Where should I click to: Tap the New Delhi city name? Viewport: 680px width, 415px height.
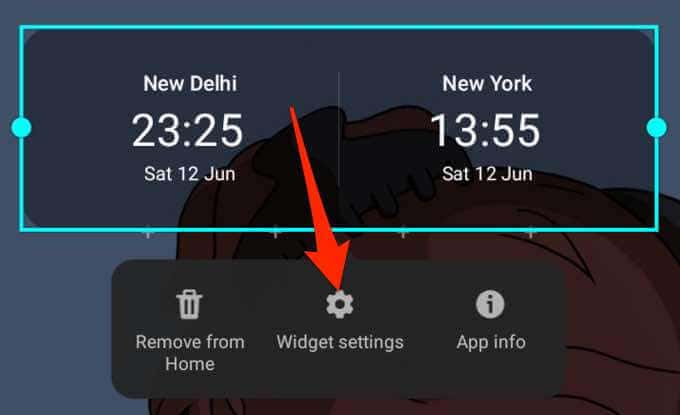pyautogui.click(x=190, y=83)
